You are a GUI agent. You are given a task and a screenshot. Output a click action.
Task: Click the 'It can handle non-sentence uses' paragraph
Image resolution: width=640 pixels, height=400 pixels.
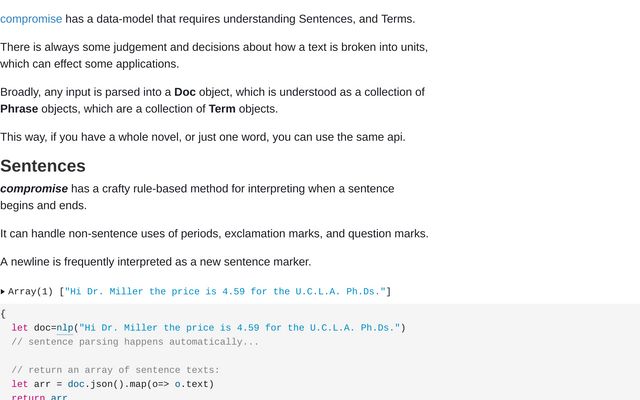point(214,233)
